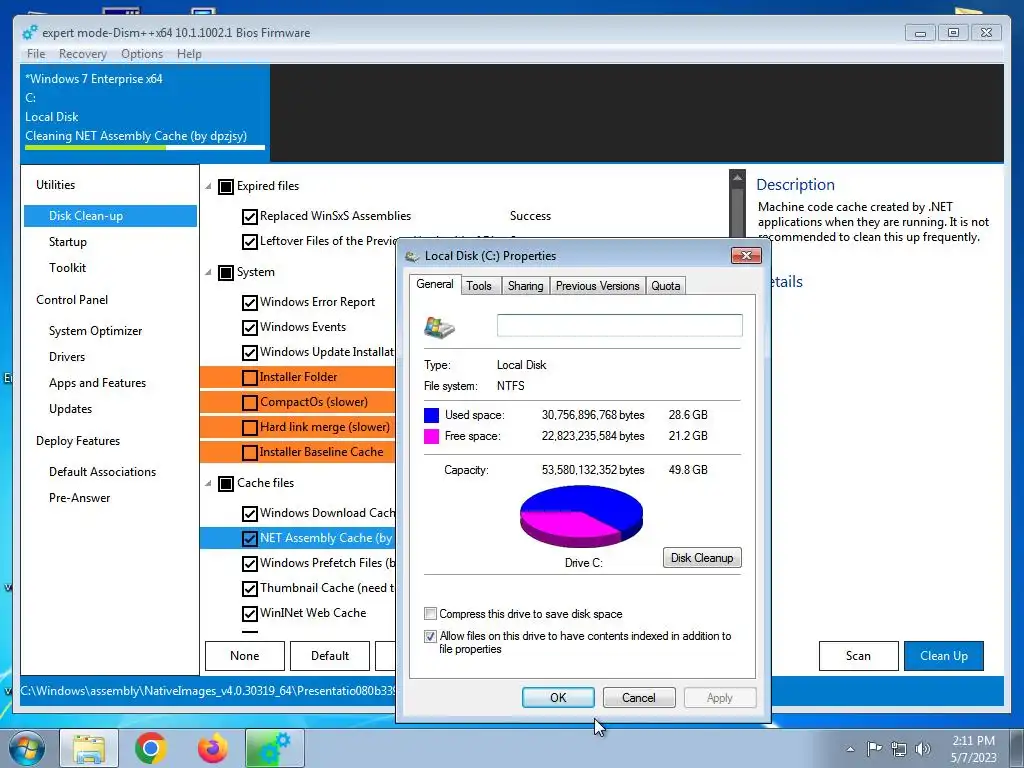
Task: Collapse the Expired files group
Action: point(208,187)
